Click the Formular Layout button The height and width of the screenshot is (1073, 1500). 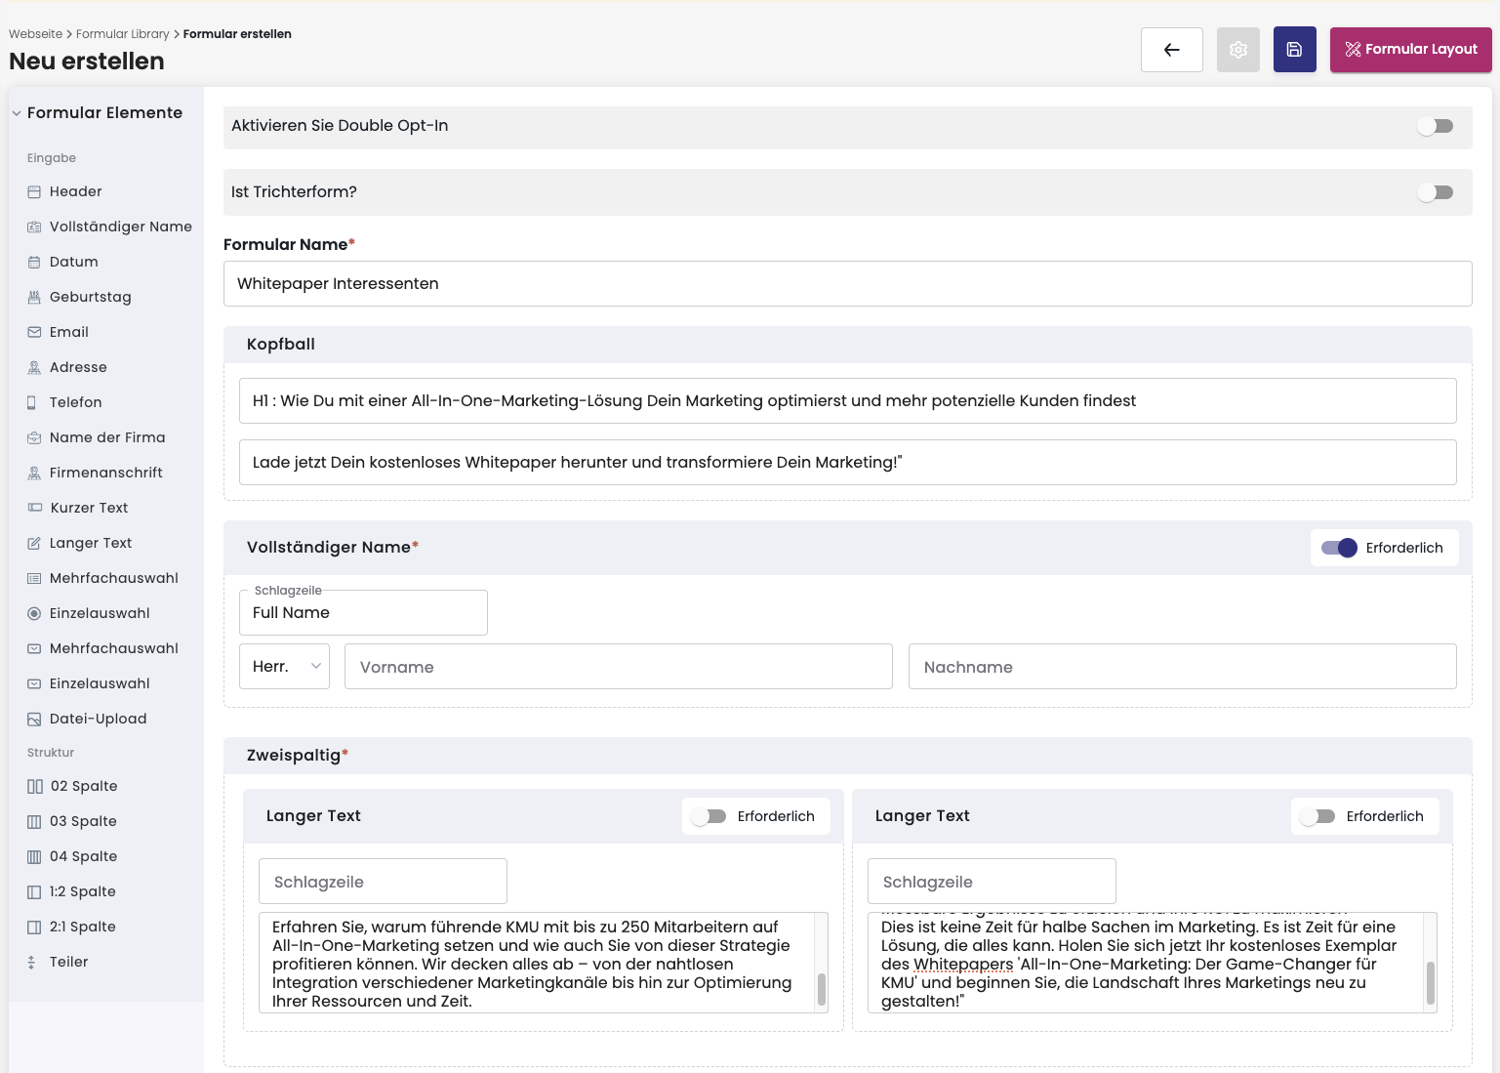pos(1410,50)
